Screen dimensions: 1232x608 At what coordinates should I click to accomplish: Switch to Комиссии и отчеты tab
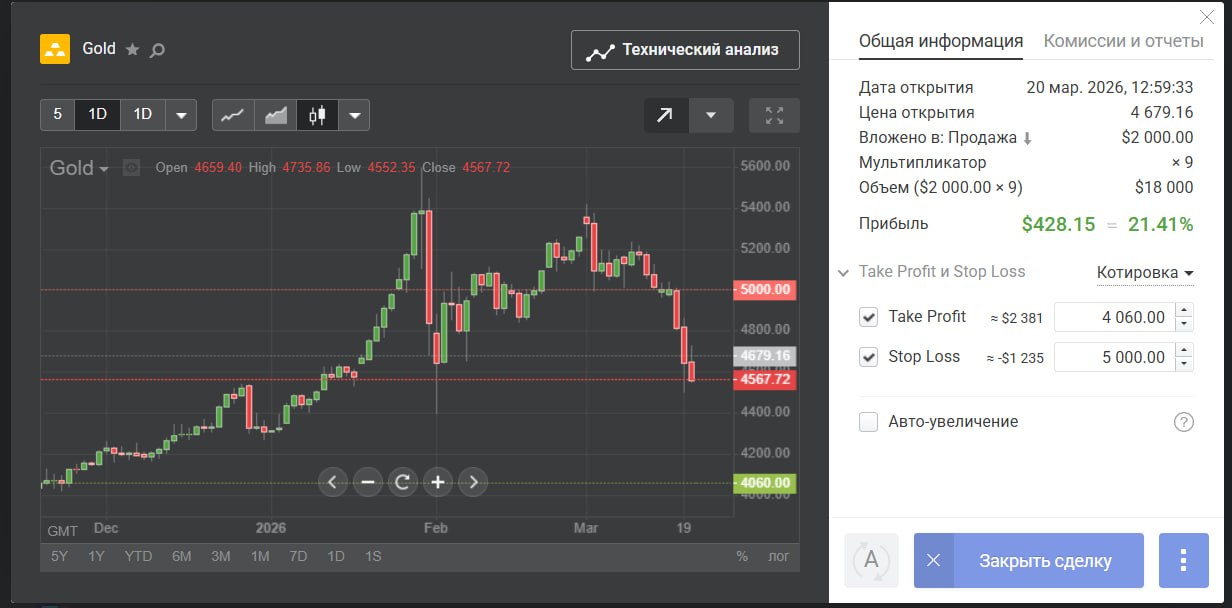(1123, 41)
